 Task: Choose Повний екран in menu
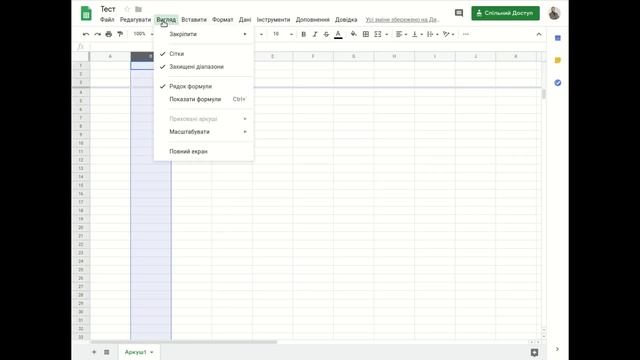pos(204,151)
